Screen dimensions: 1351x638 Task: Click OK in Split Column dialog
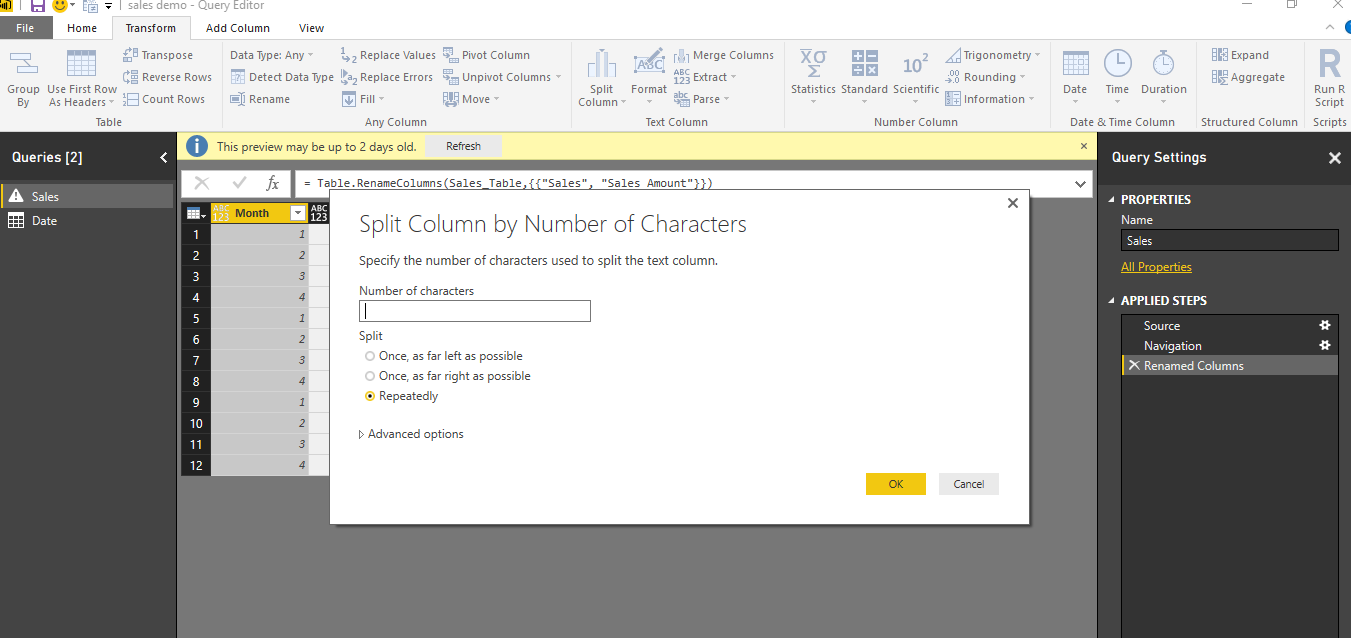click(x=896, y=484)
